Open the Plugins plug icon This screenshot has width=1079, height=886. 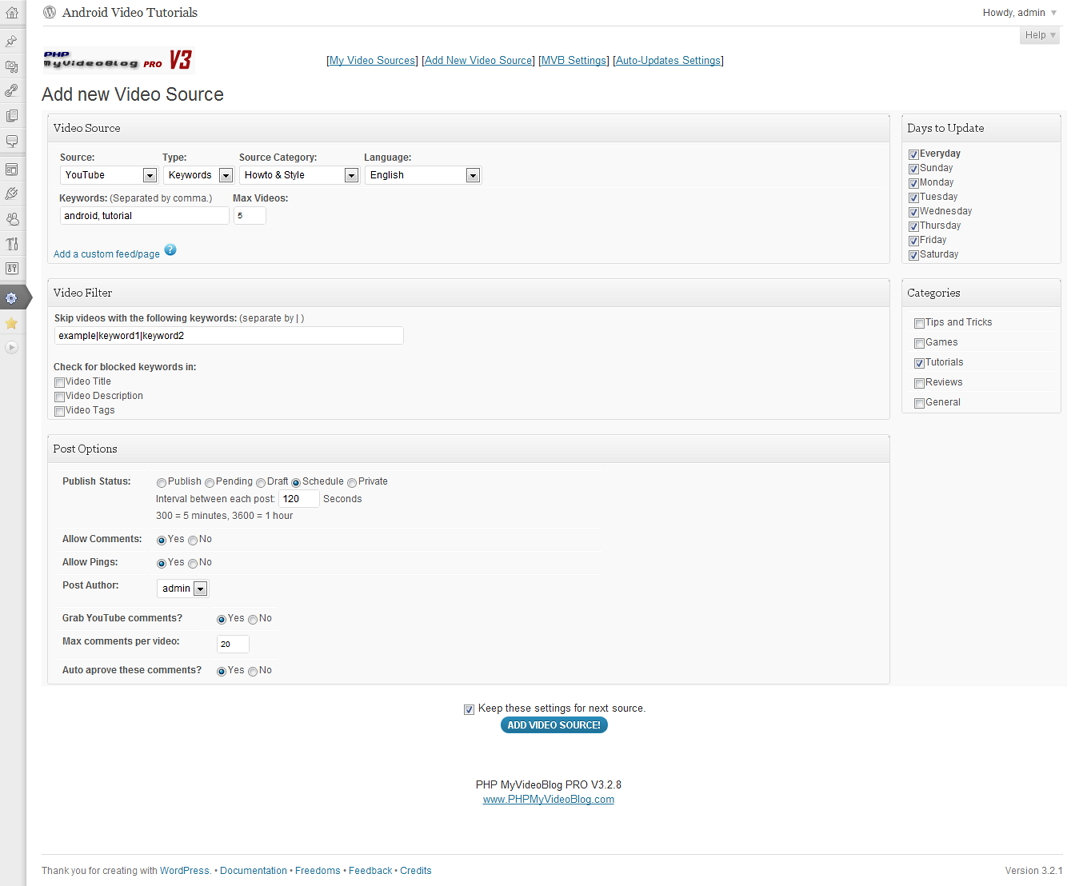point(12,194)
